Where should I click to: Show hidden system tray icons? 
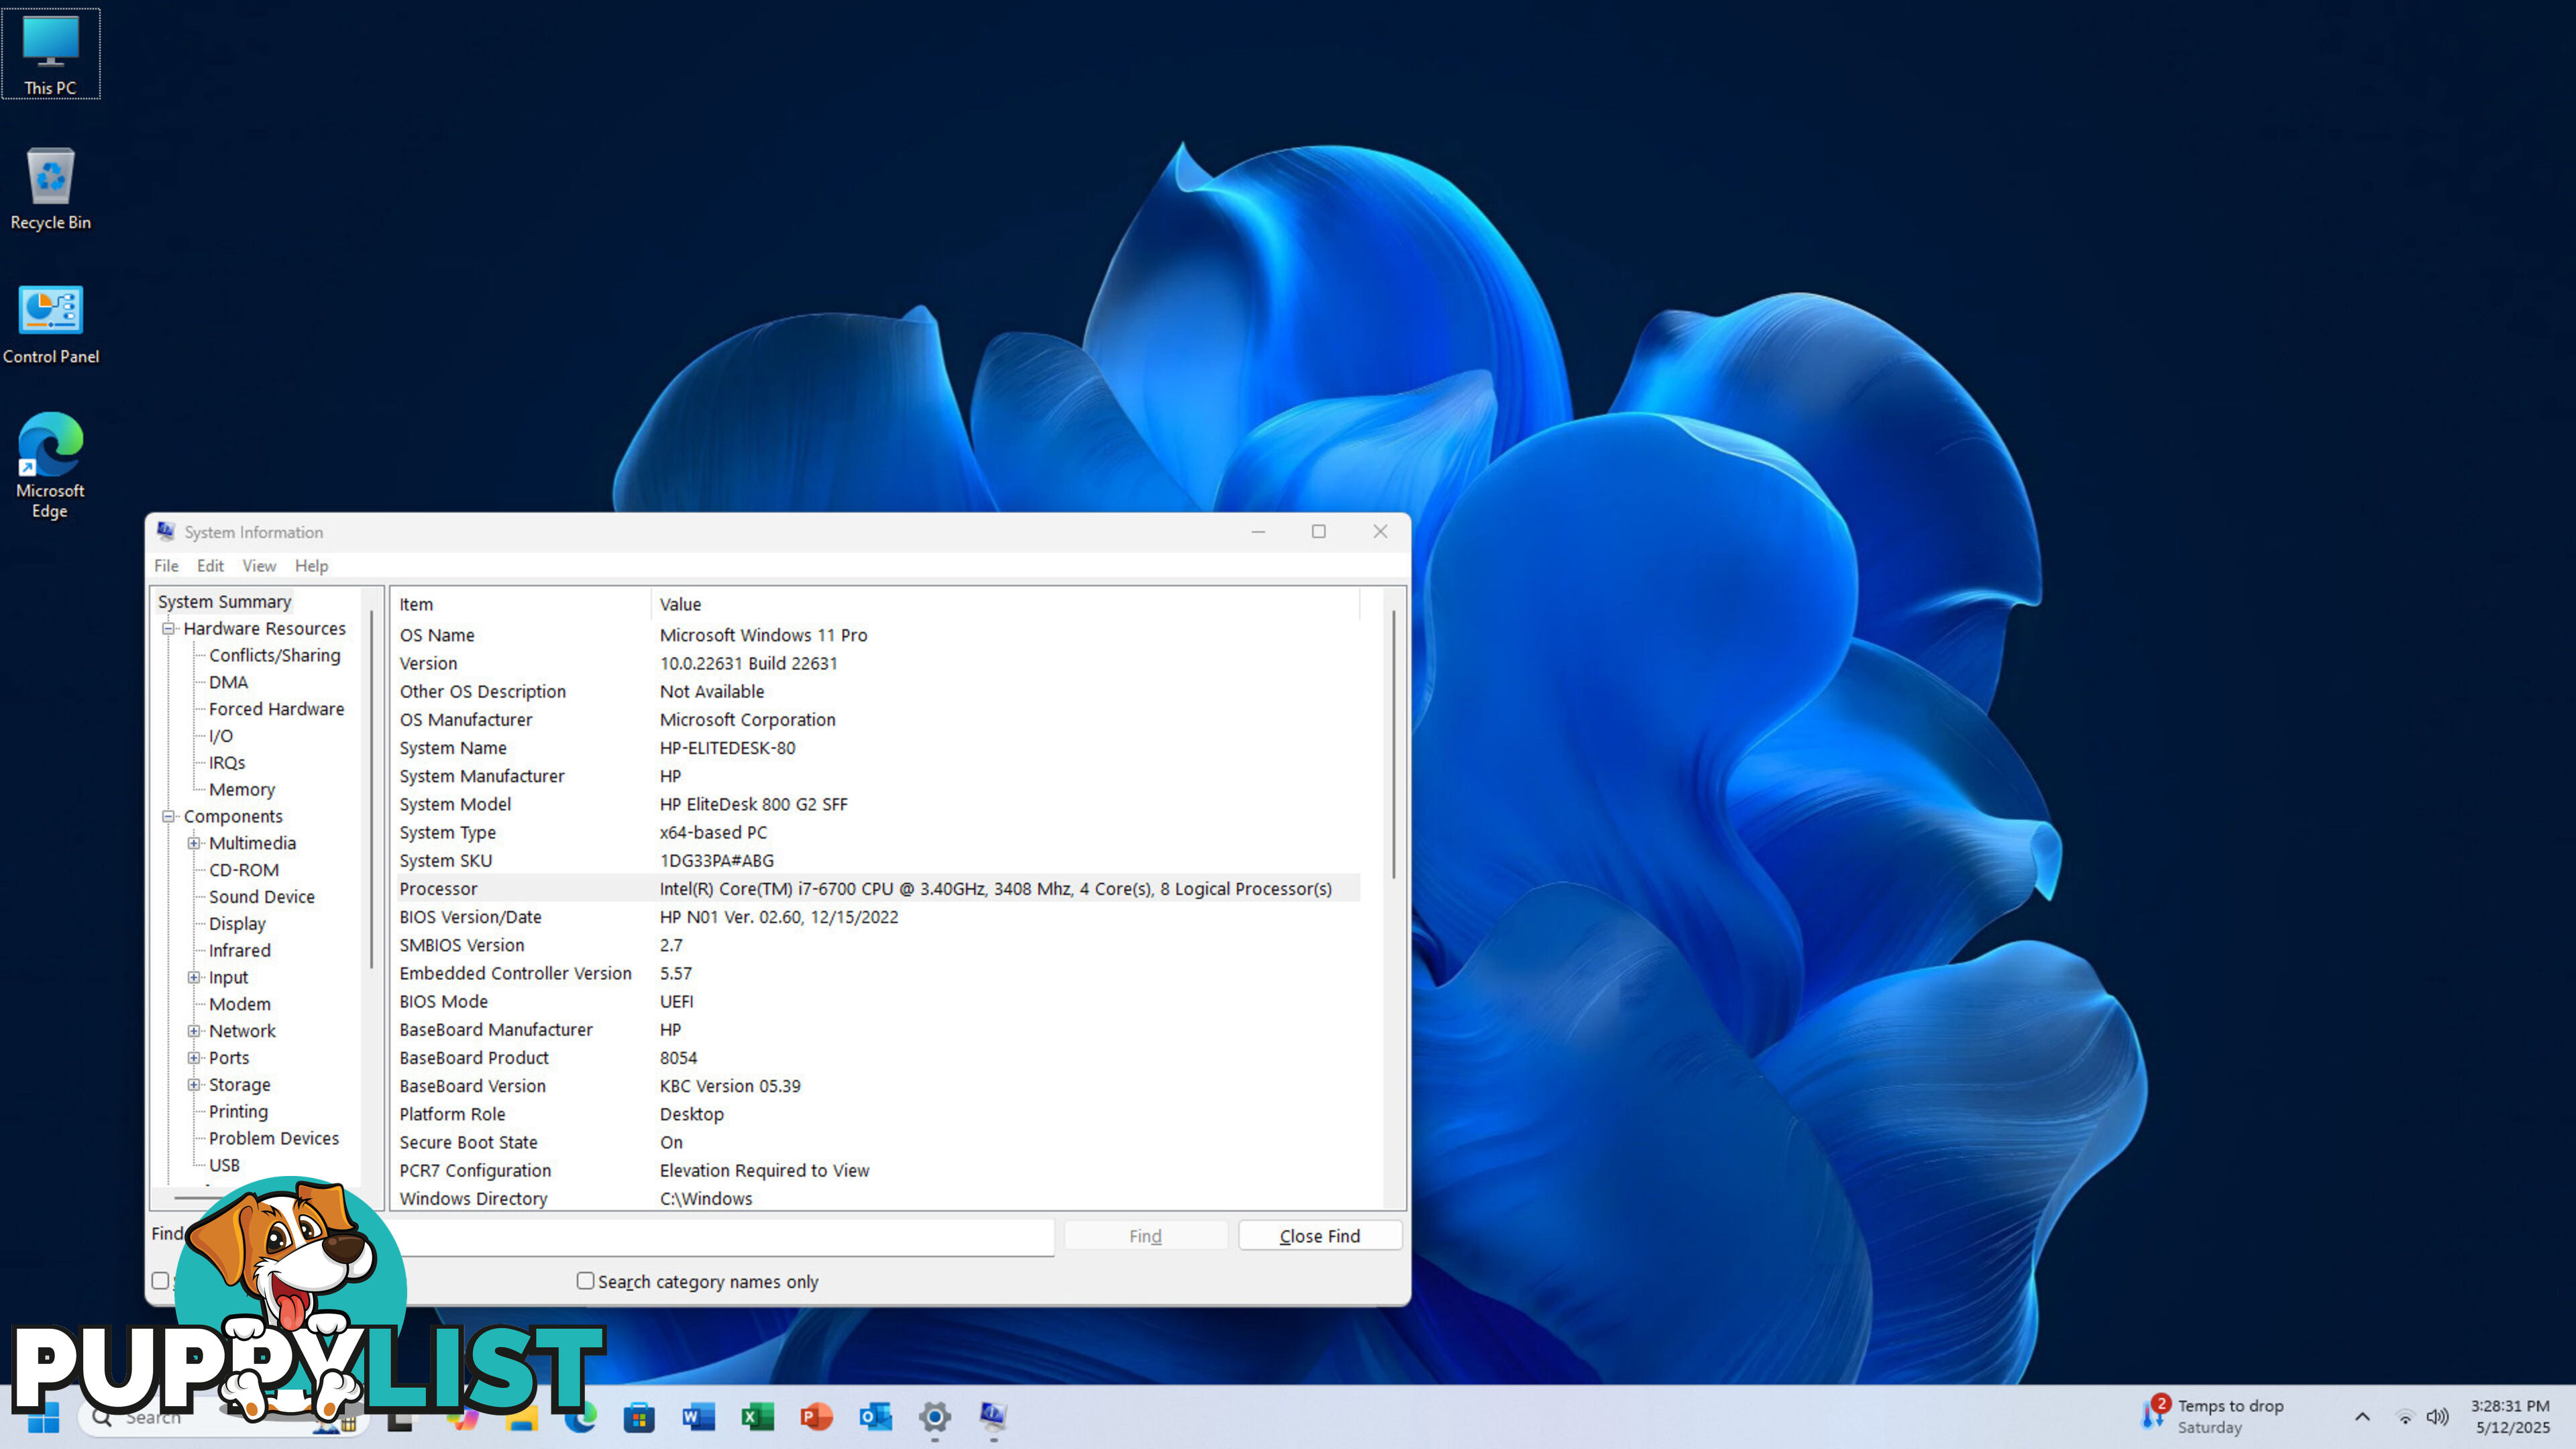[2362, 1417]
